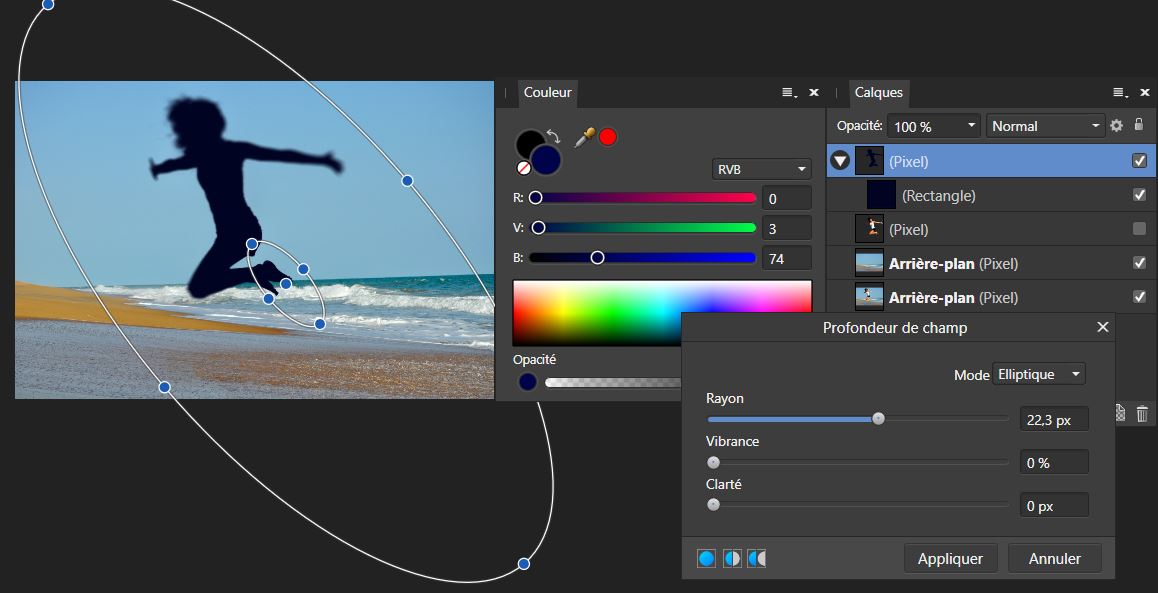Close the Couleur panel

click(x=814, y=92)
